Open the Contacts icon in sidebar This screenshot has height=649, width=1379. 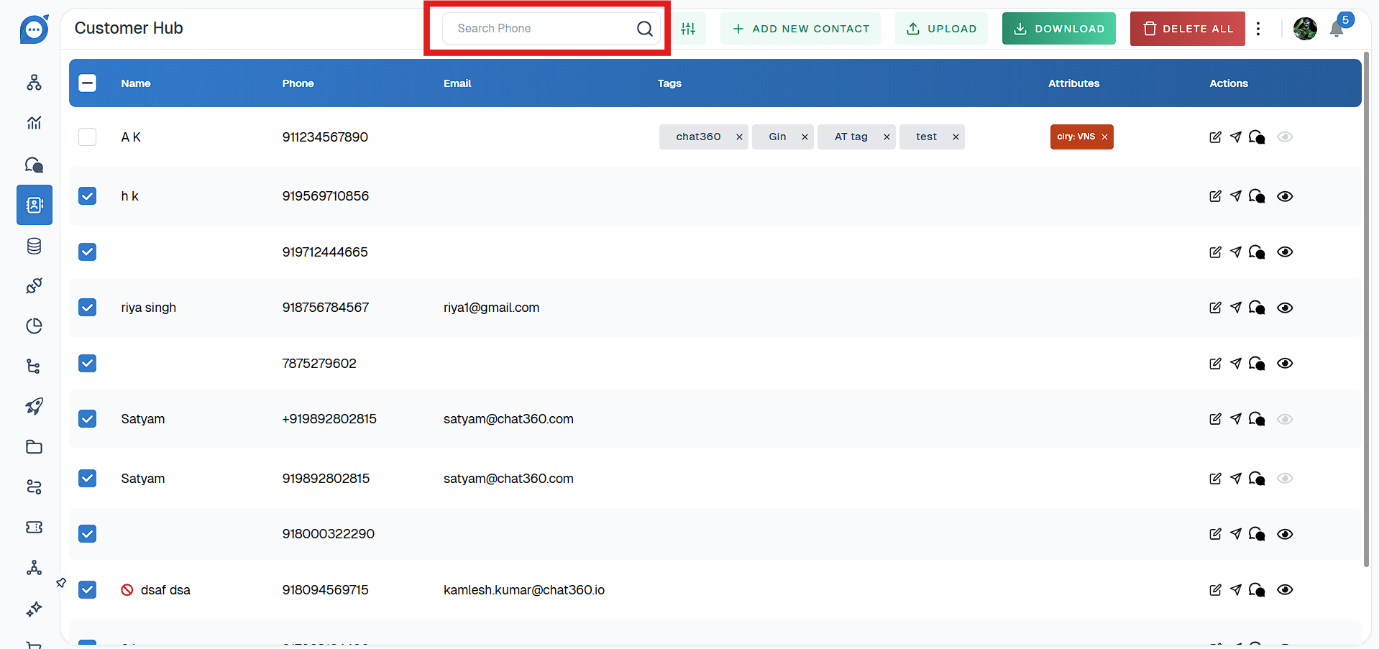(34, 205)
